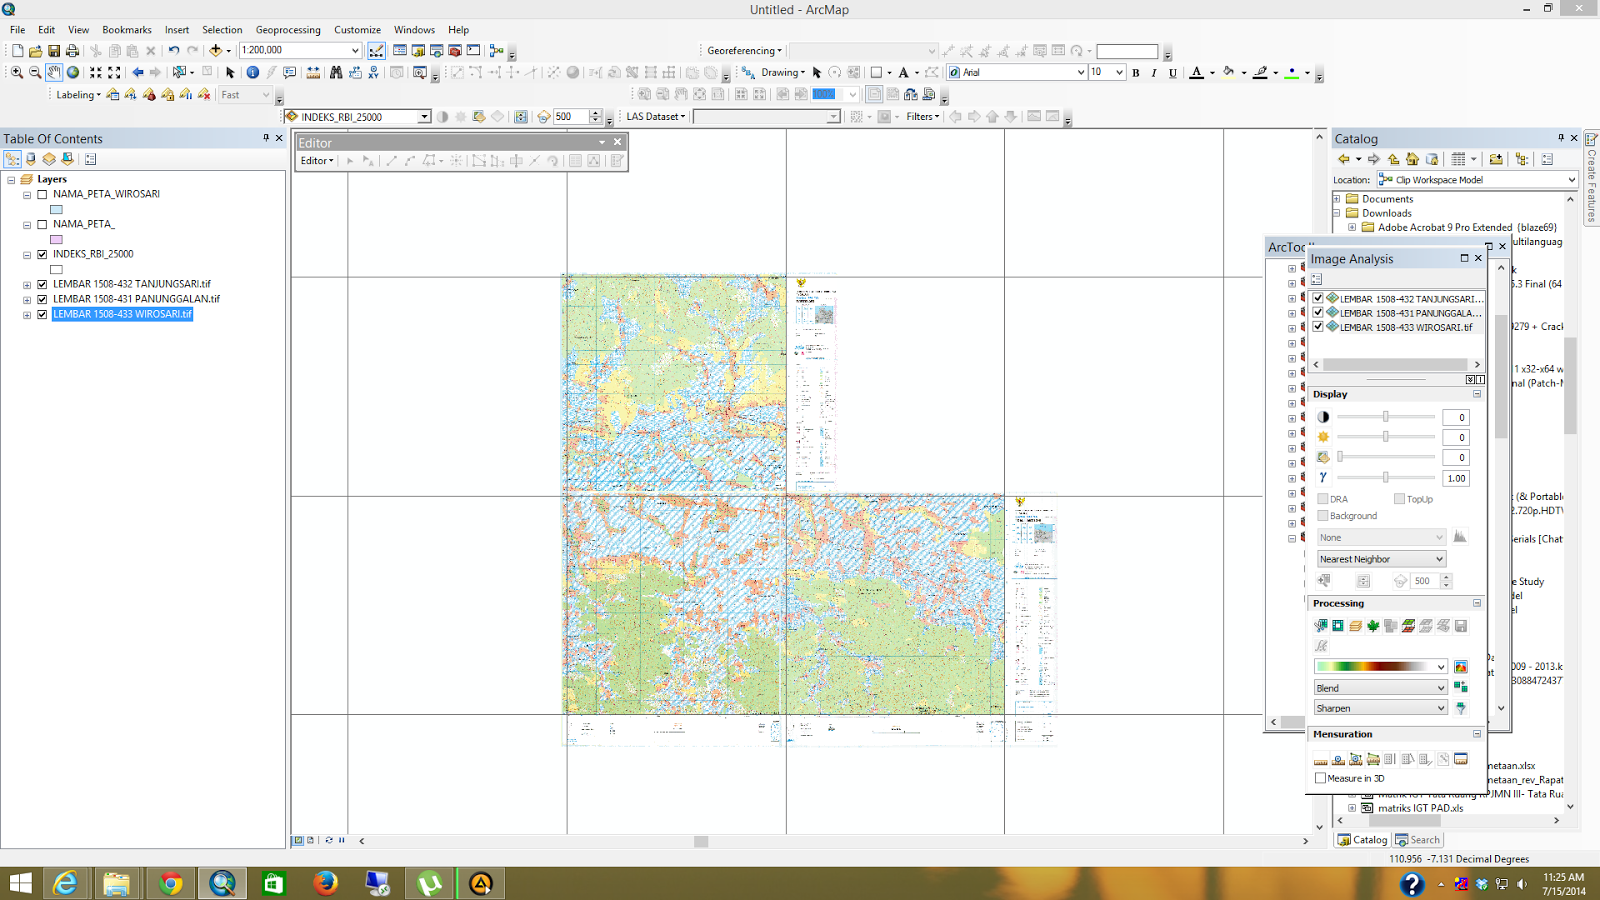Click the gamma slider in Display
This screenshot has width=1600, height=900.
tap(1386, 478)
